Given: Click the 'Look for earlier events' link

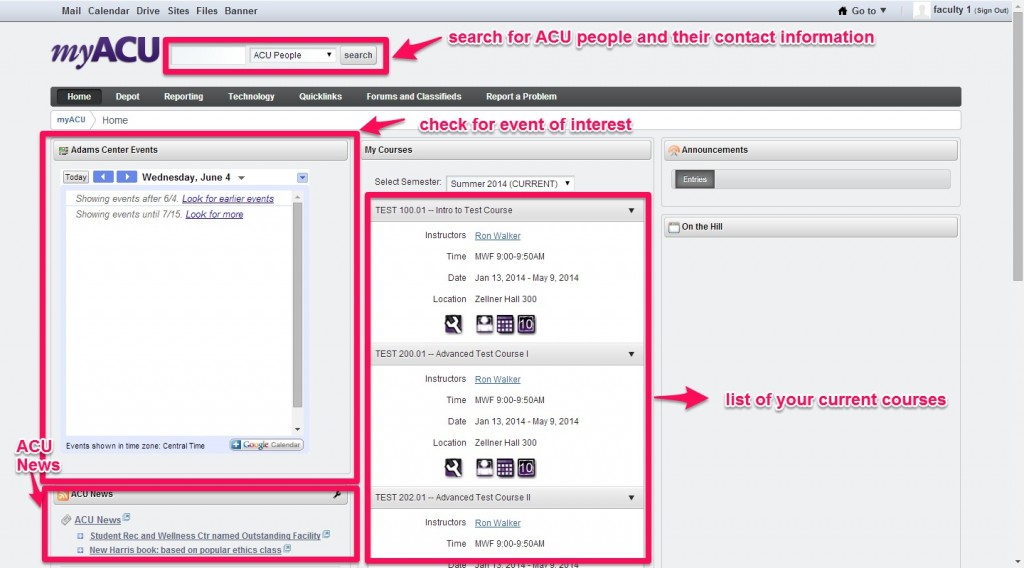Looking at the screenshot, I should pos(227,199).
